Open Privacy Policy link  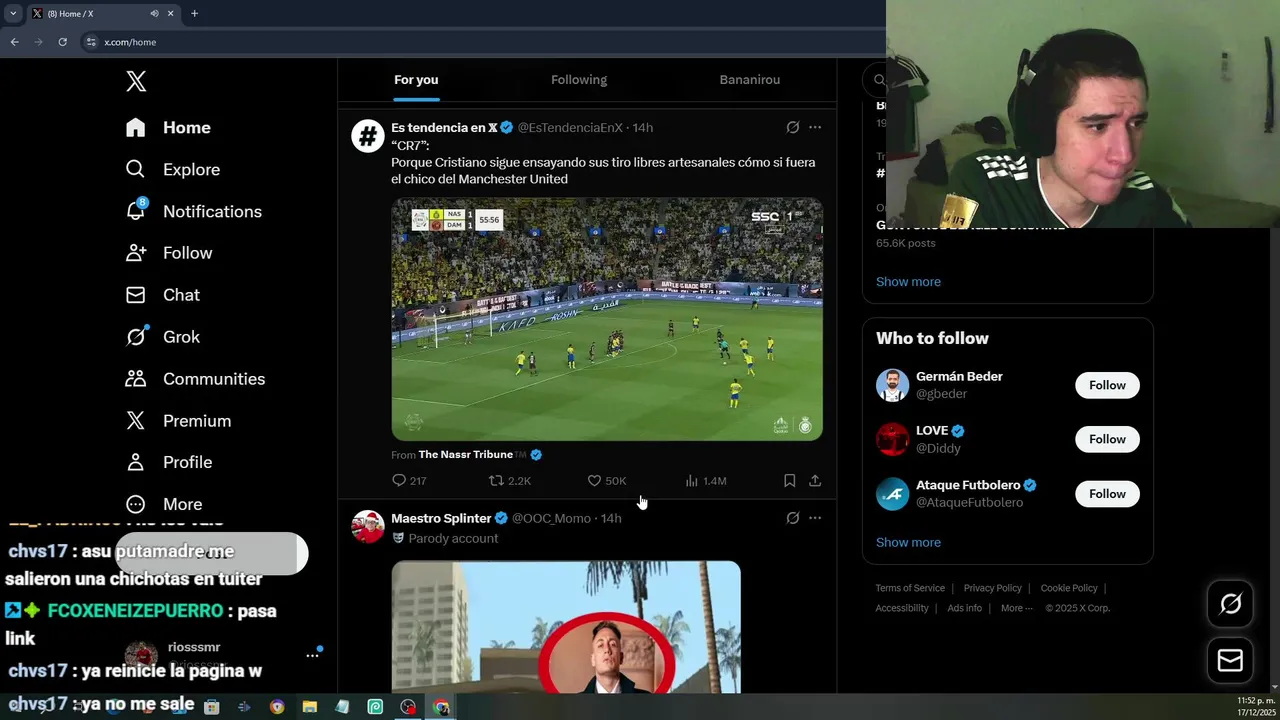[x=992, y=588]
